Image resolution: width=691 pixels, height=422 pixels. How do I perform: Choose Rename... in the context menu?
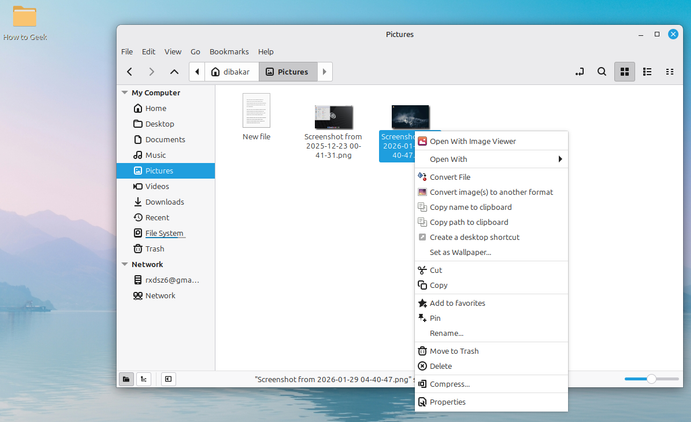pyautogui.click(x=491, y=333)
